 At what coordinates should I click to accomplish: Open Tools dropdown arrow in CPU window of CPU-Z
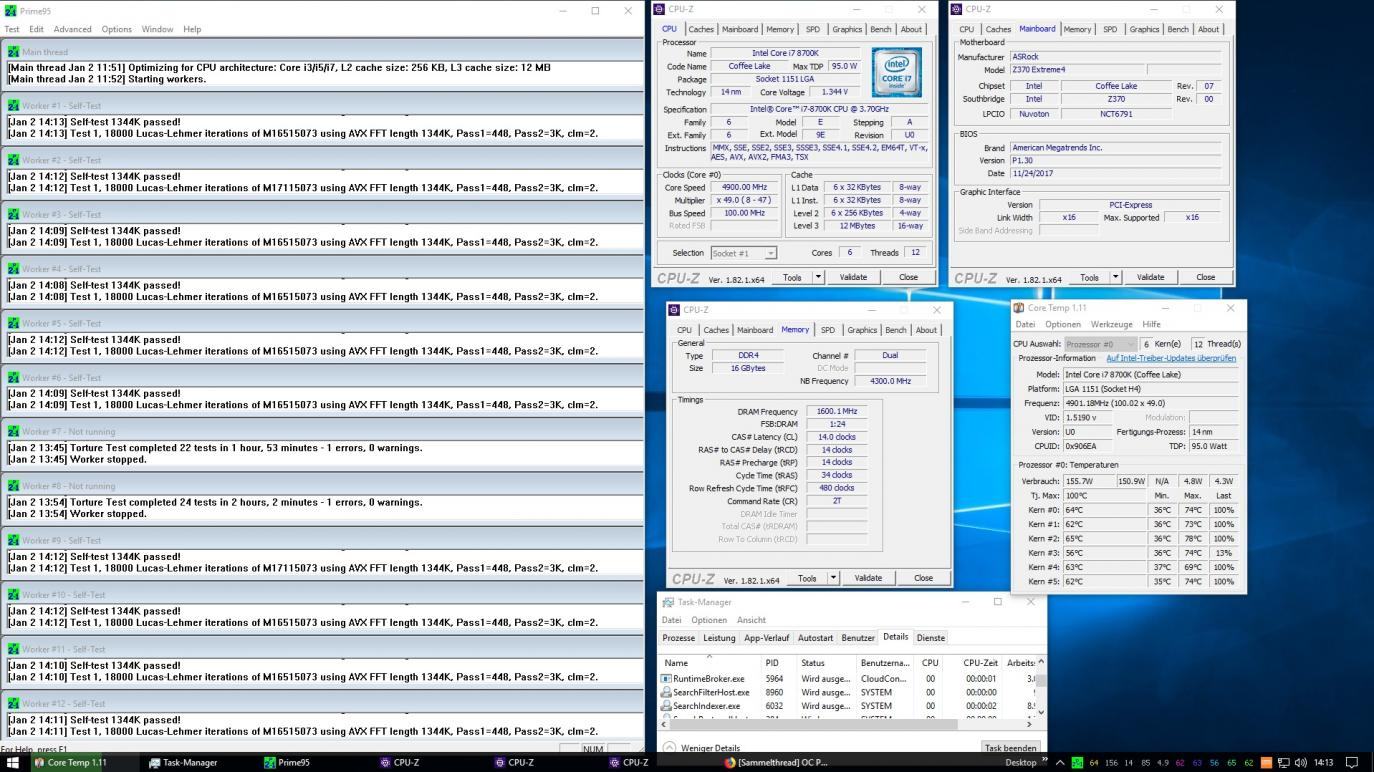coord(818,277)
